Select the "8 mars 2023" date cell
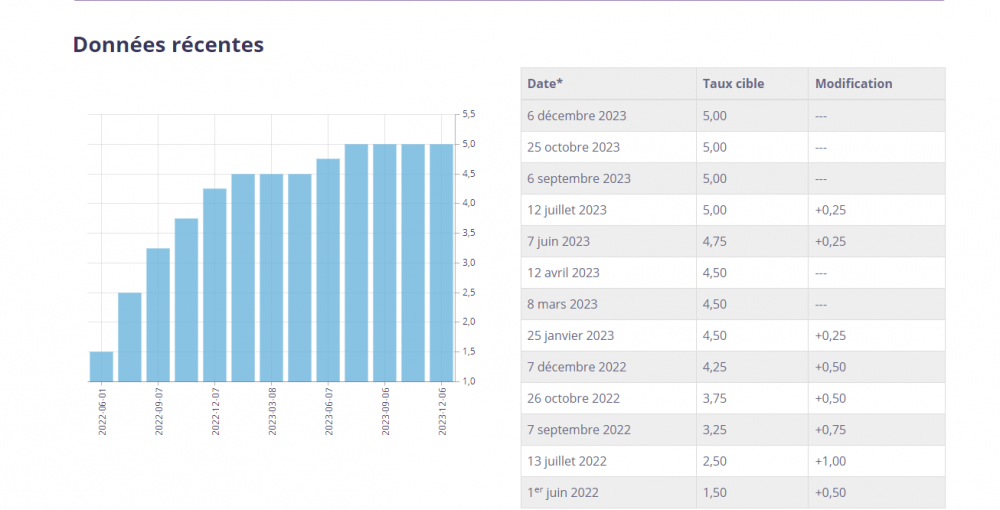Viewport: 1000px width, 510px height. 562,304
